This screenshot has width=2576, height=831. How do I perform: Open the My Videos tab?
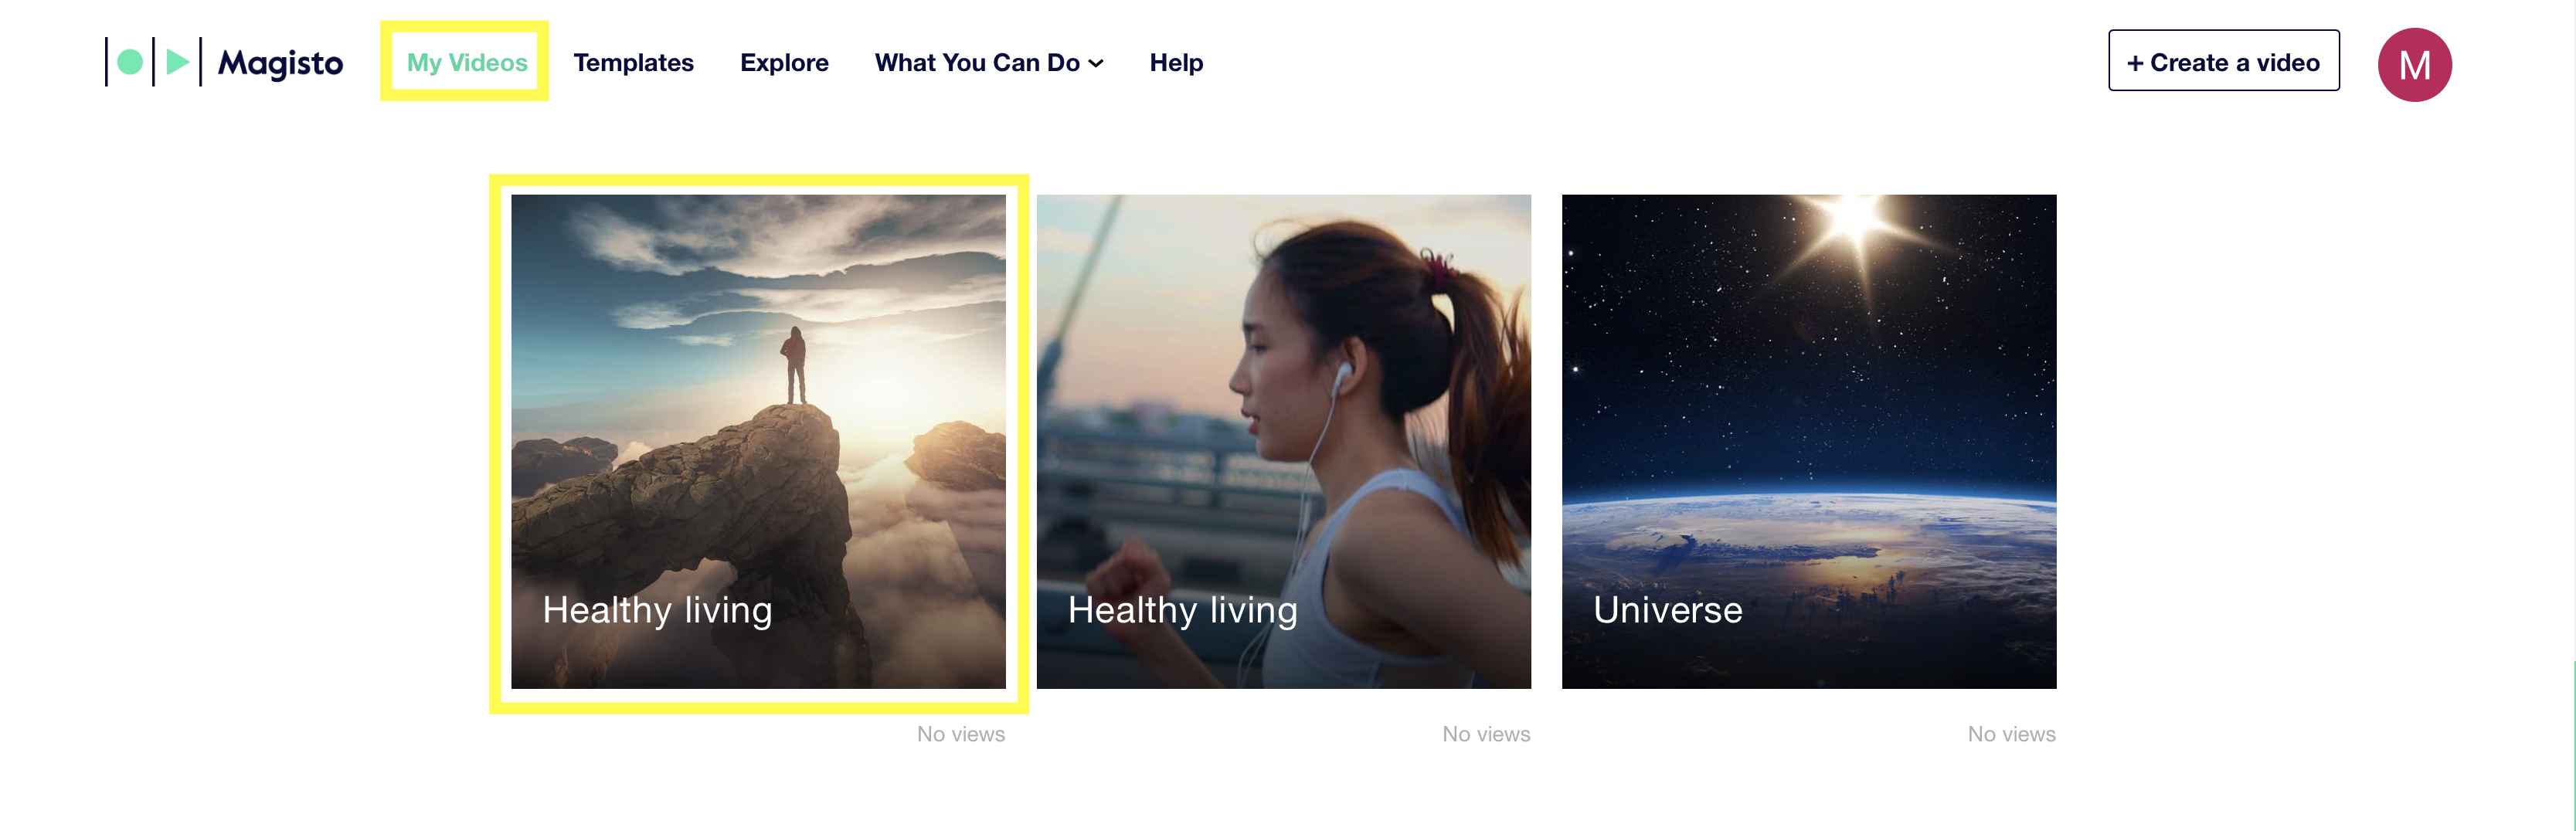tap(467, 62)
